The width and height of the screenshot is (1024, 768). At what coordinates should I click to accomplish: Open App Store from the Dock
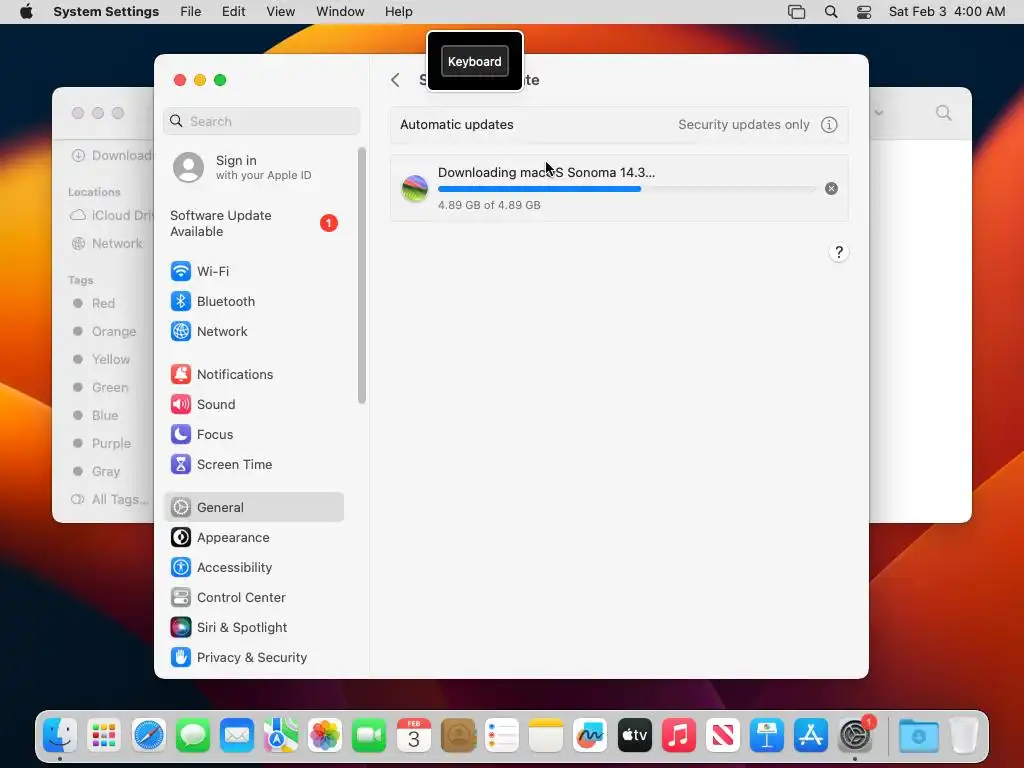(811, 735)
